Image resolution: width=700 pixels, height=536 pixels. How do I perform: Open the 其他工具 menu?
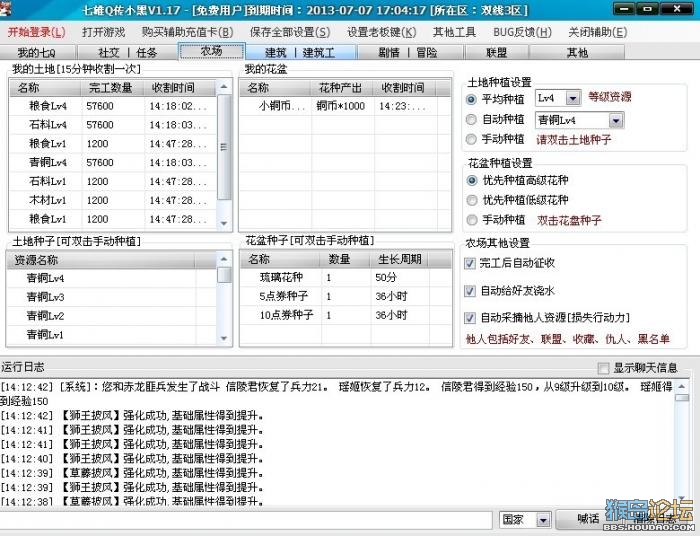click(x=454, y=32)
